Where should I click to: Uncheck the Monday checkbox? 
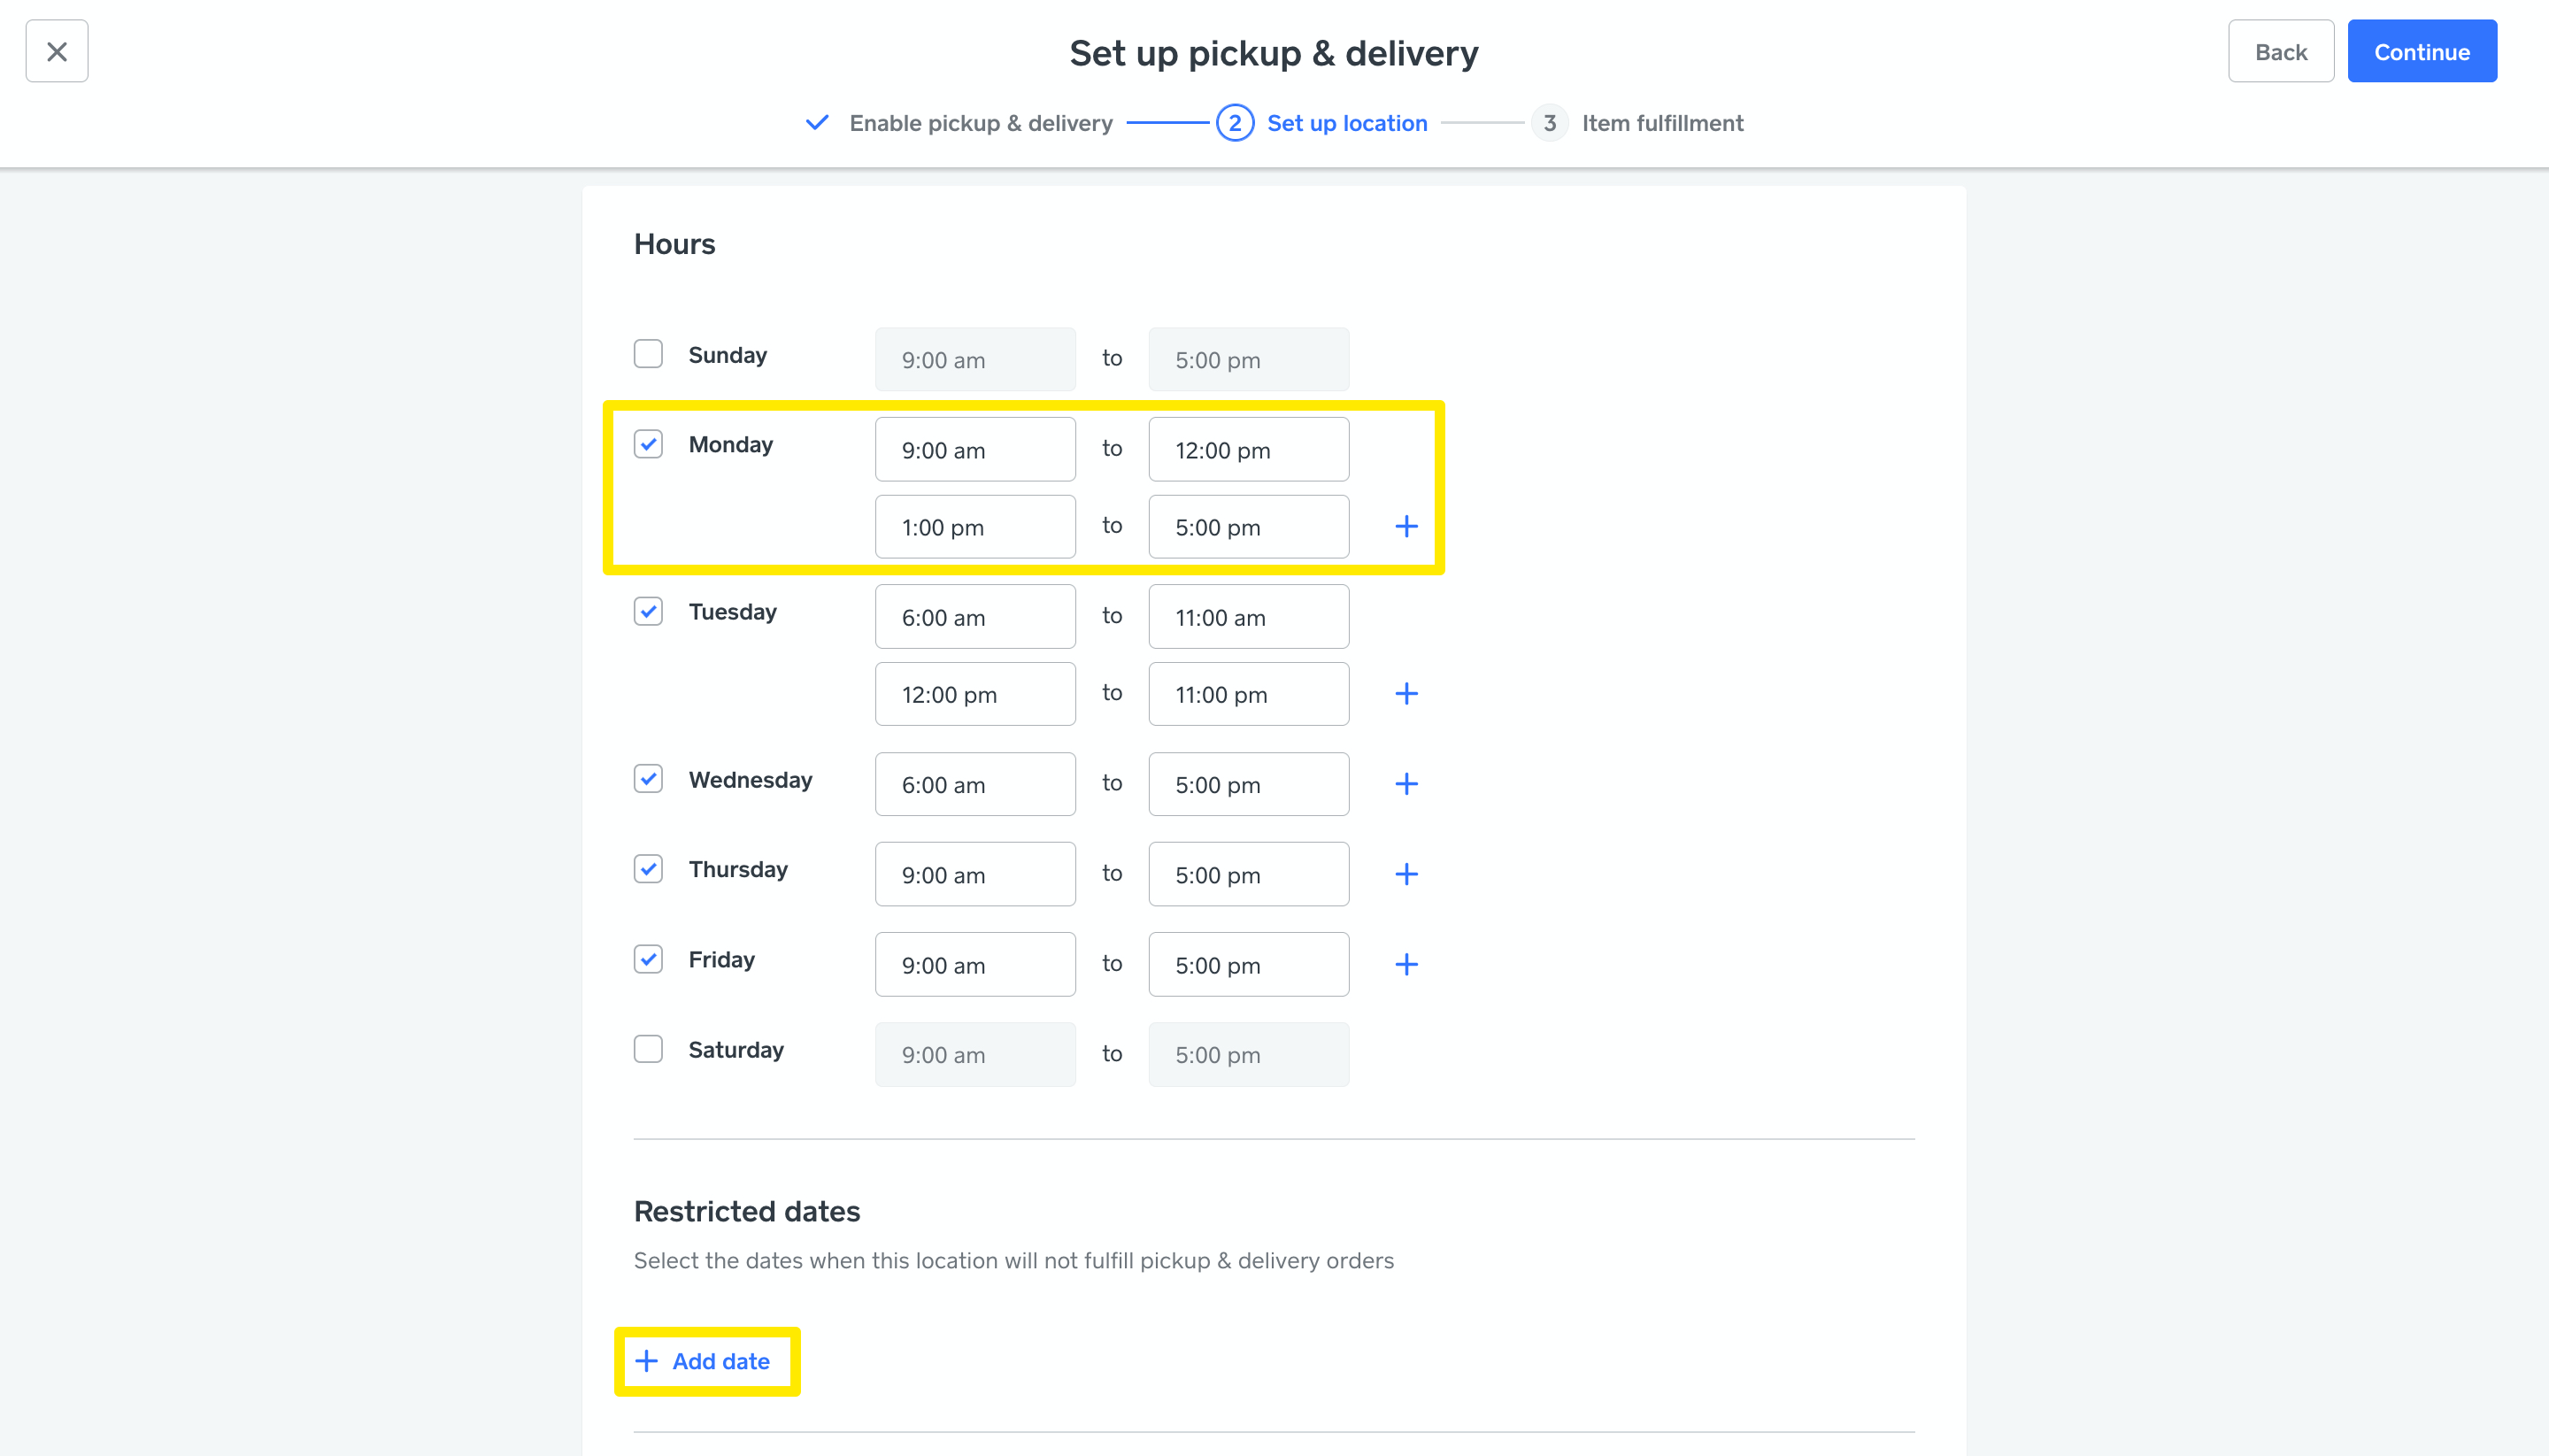pos(648,444)
